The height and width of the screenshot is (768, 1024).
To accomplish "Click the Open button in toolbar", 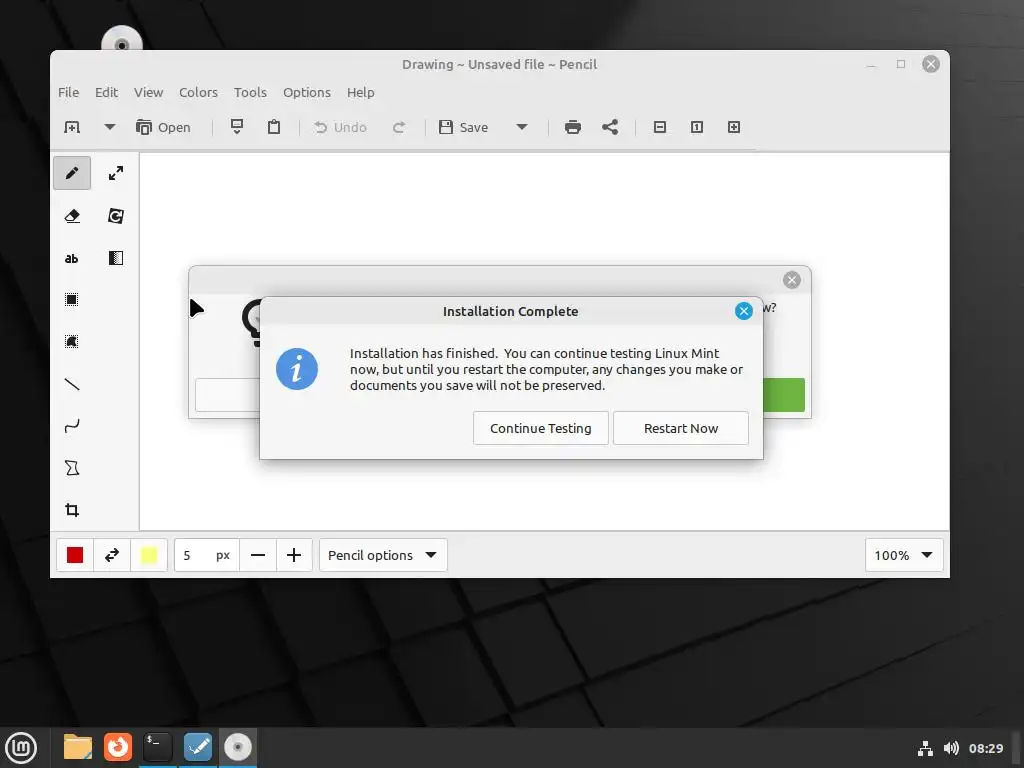I will [x=163, y=127].
